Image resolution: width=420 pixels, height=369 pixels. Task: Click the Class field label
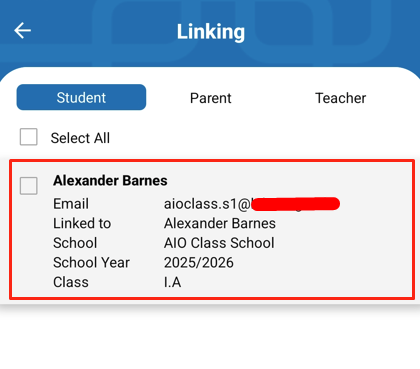[x=71, y=282]
